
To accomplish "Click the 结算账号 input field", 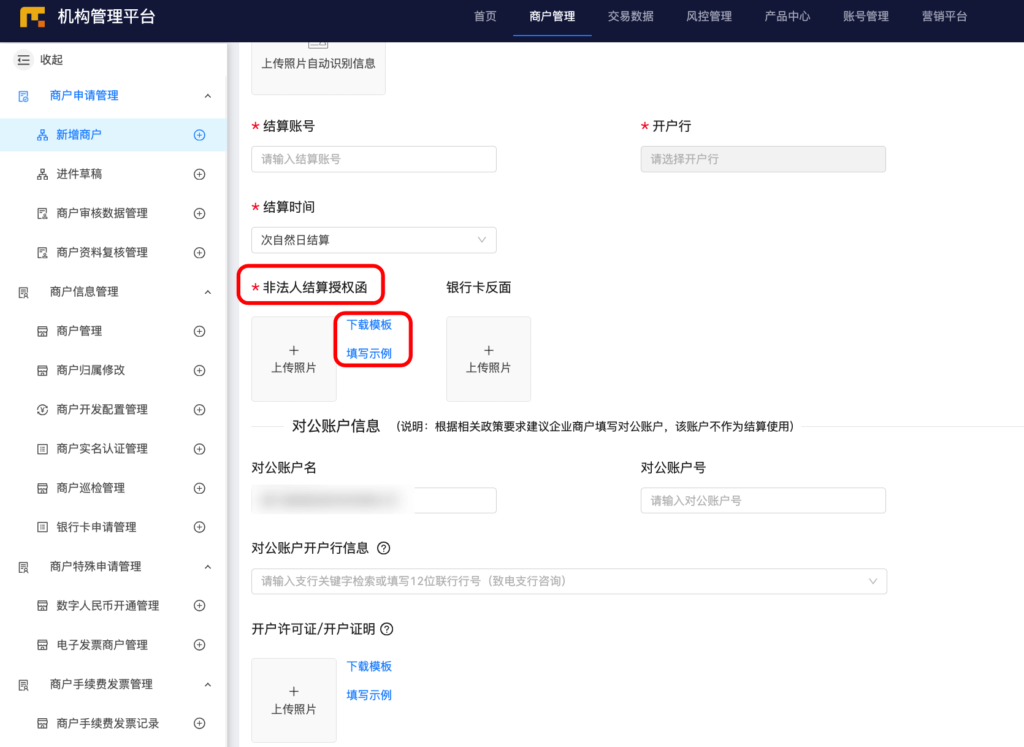I will (373, 159).
